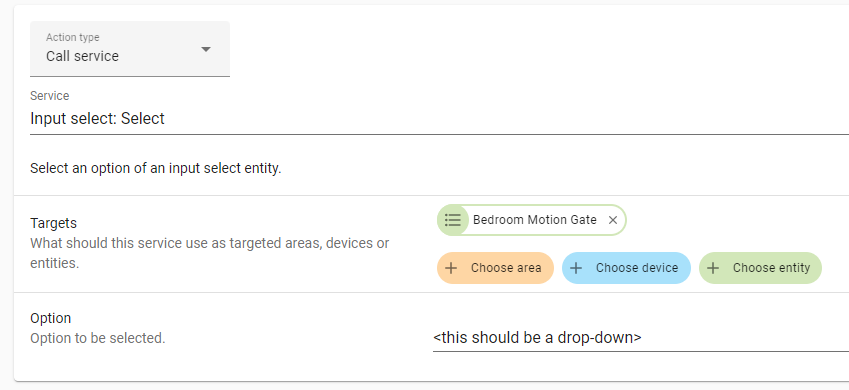Focus the Option text field
The image size is (849, 390).
tap(641, 337)
